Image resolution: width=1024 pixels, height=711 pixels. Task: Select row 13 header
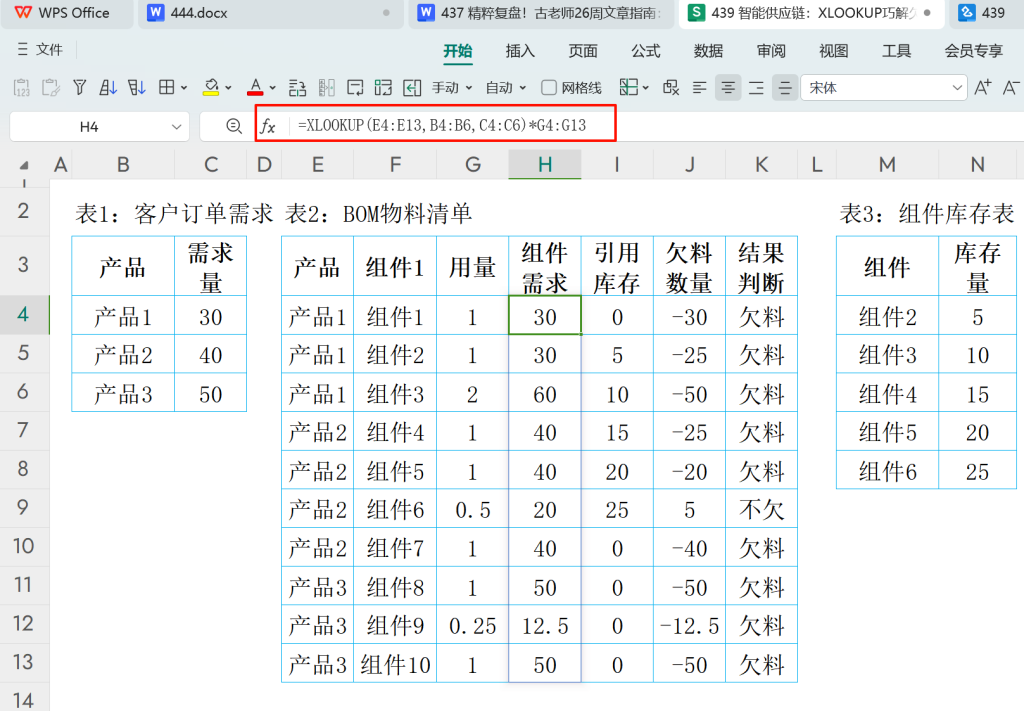pyautogui.click(x=24, y=662)
